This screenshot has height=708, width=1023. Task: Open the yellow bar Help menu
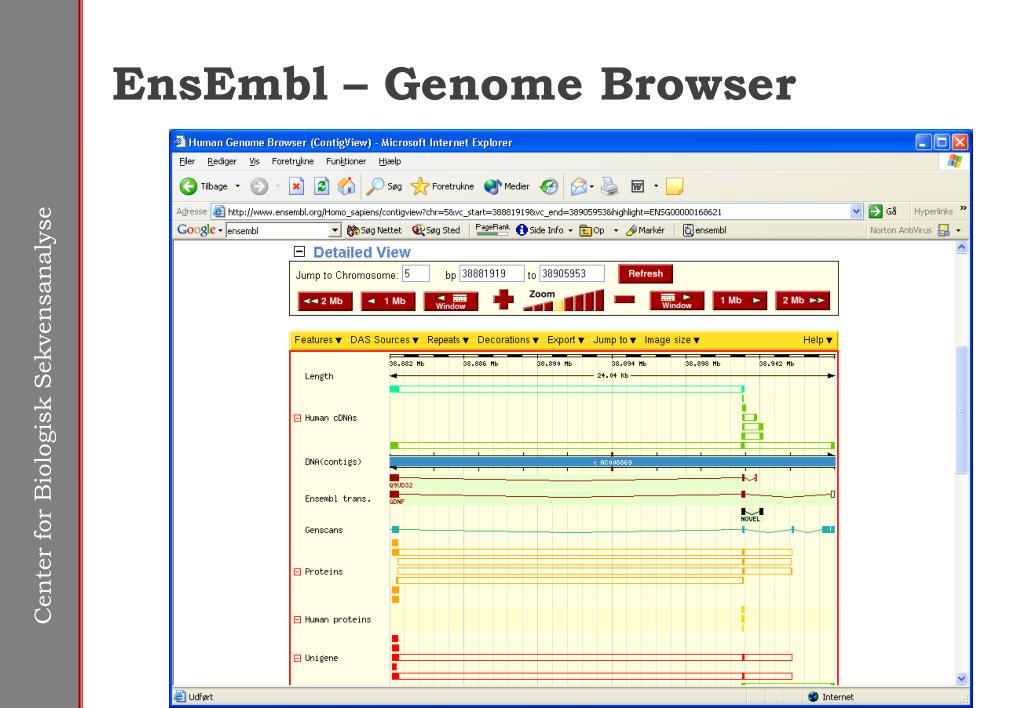[x=817, y=340]
